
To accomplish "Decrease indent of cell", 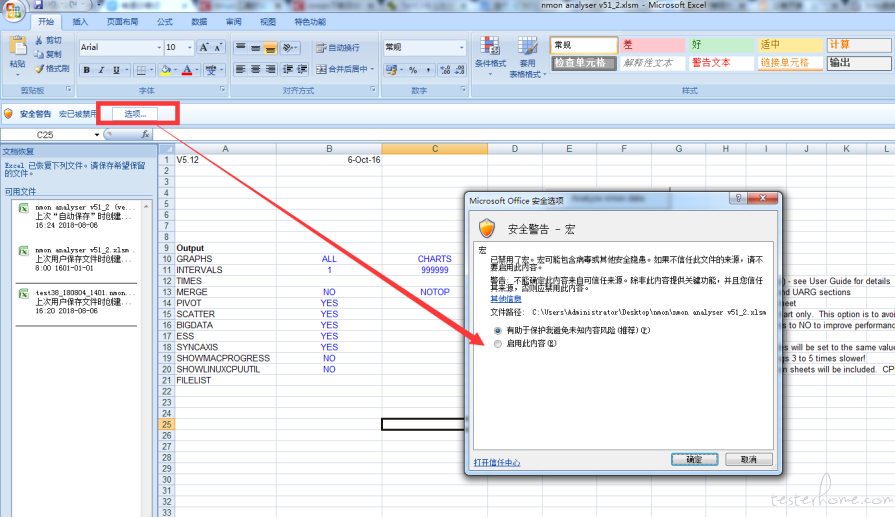I will point(287,69).
